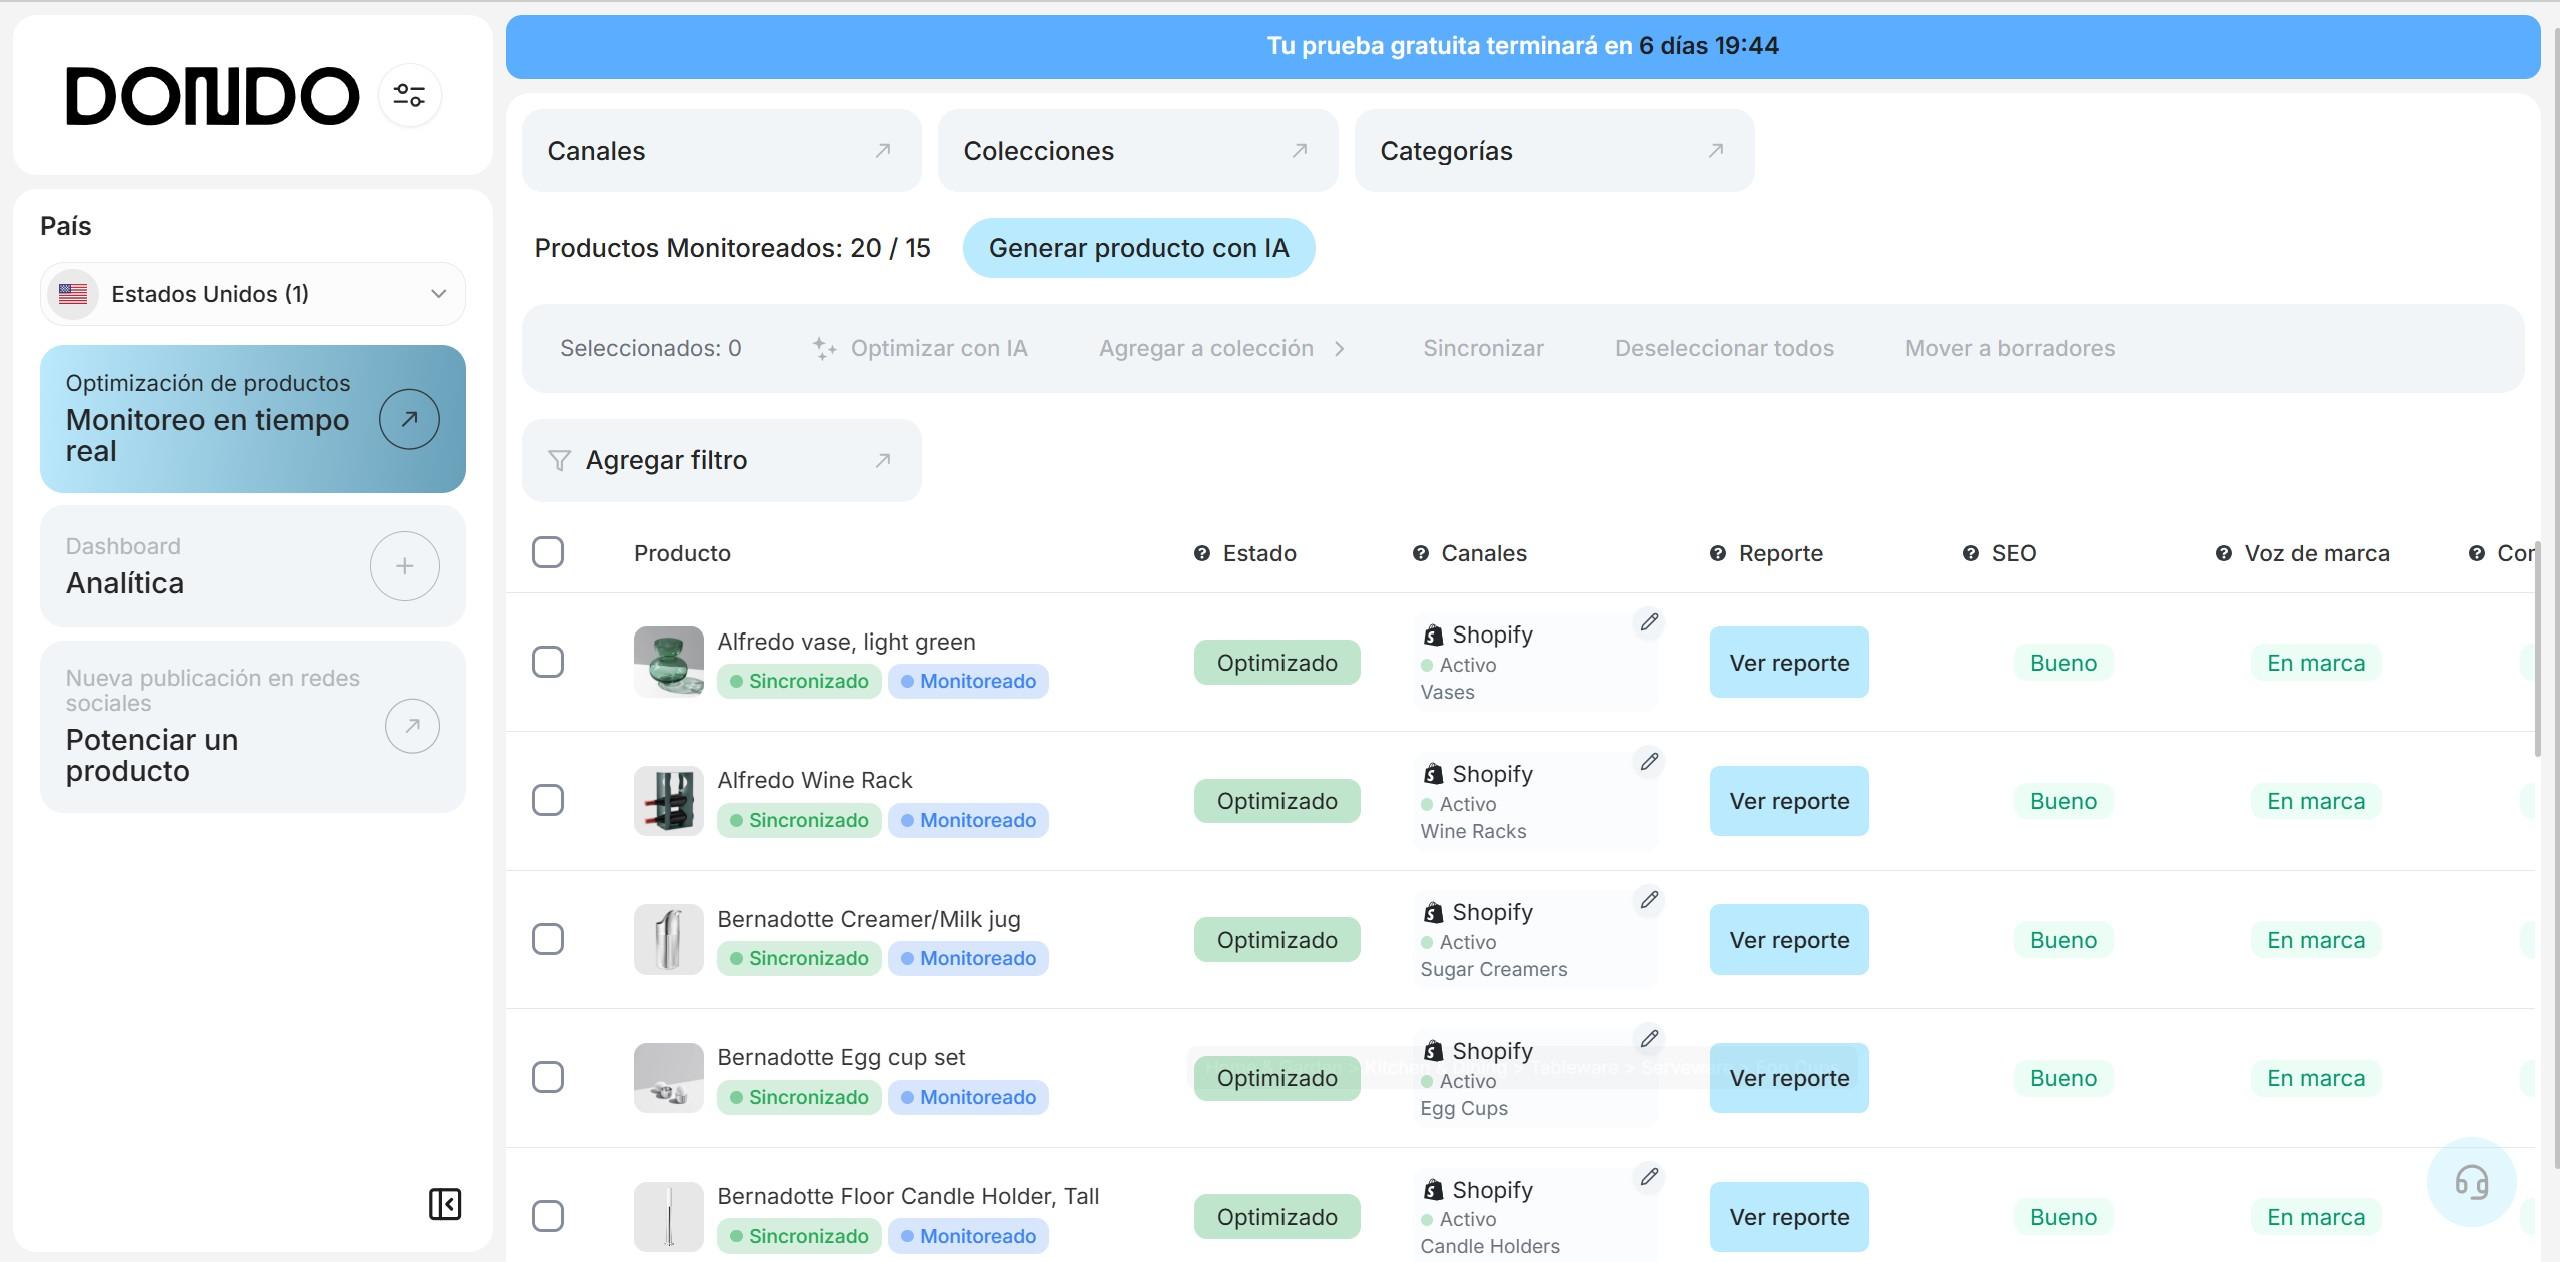Open the Bernadotte Creamer/Milk jug thumbnail
Screen dimensions: 2560x1262
point(669,939)
